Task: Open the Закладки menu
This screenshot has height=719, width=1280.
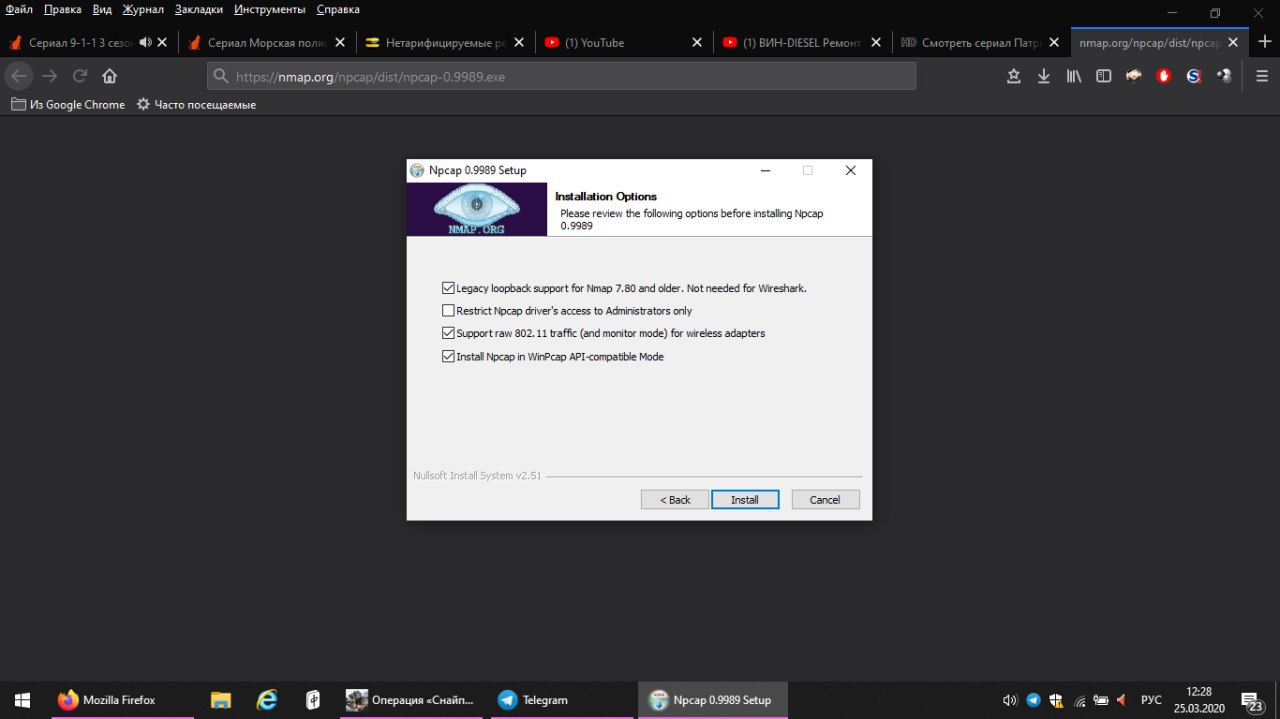Action: coord(199,9)
